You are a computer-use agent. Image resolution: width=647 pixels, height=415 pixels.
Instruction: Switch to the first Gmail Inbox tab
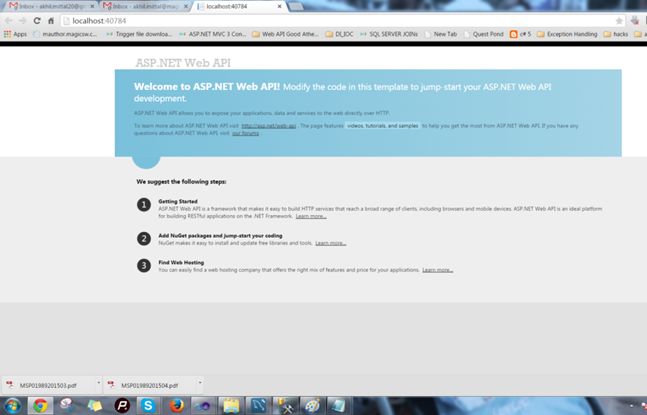pyautogui.click(x=50, y=7)
